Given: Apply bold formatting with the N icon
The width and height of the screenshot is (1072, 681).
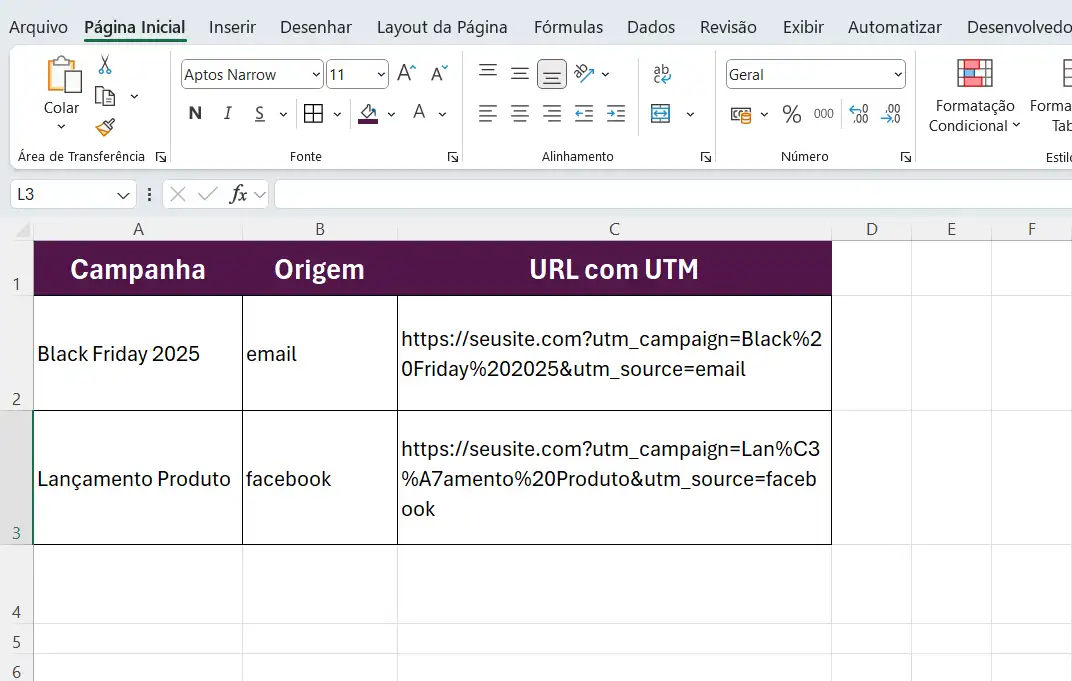Looking at the screenshot, I should coord(194,113).
